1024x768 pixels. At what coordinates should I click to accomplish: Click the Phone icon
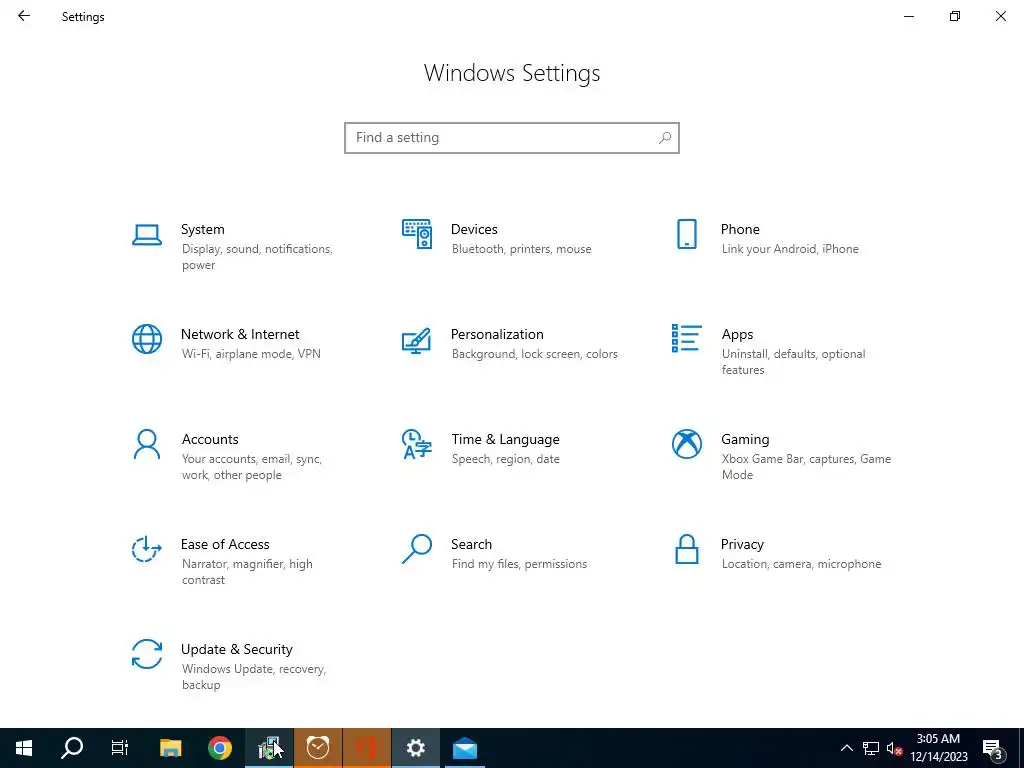click(686, 234)
